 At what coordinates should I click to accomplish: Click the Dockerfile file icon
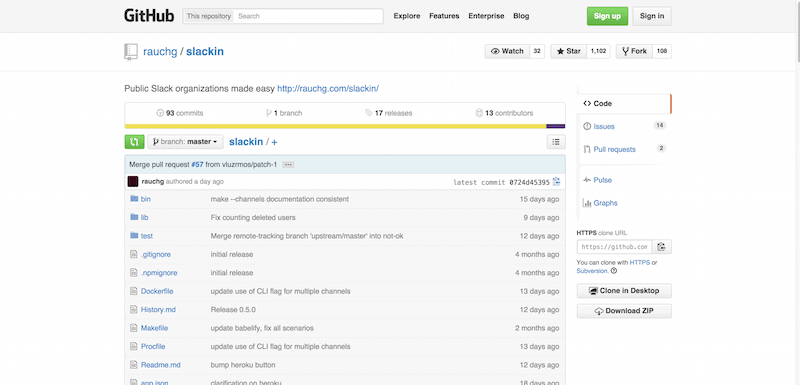(x=134, y=291)
